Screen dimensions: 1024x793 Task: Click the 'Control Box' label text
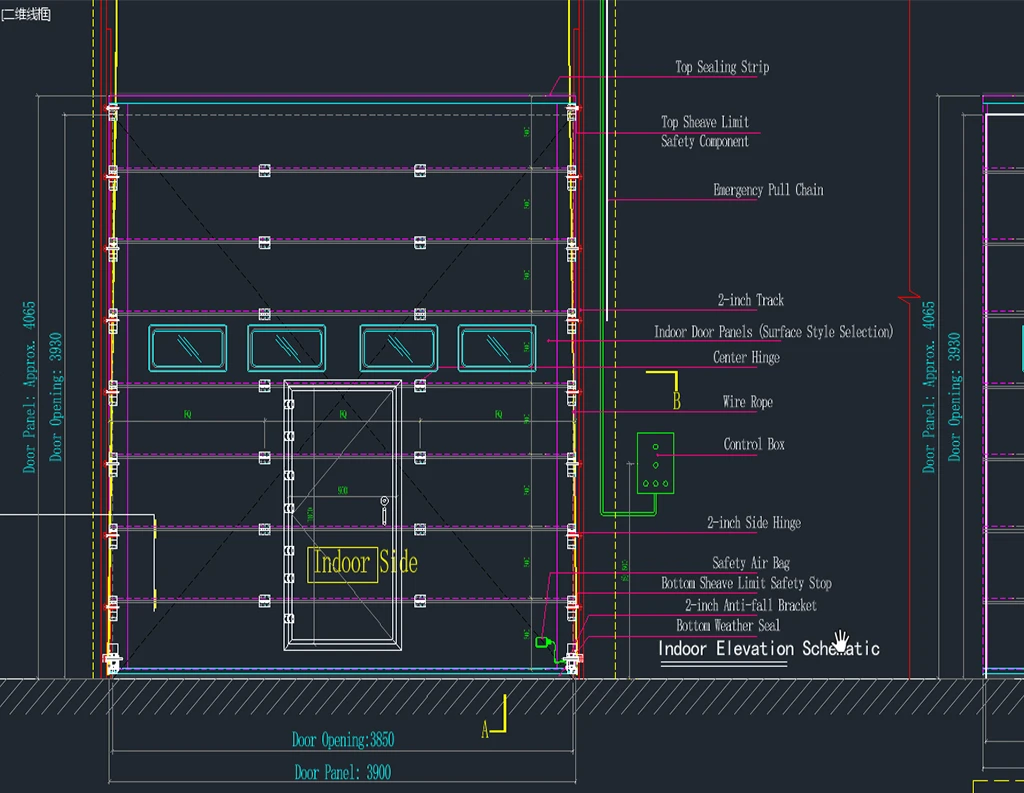(754, 444)
